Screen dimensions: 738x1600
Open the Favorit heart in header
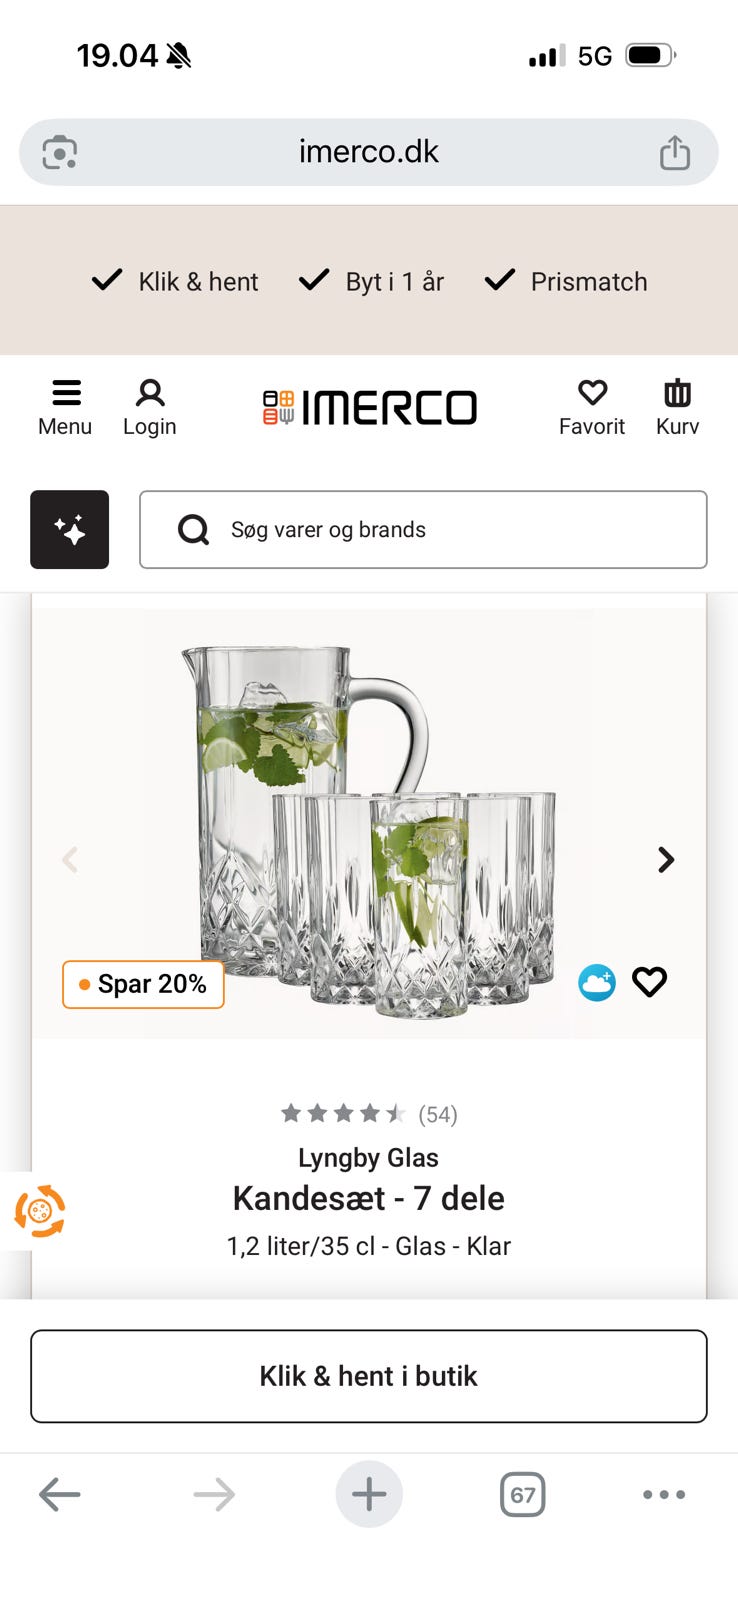pos(592,407)
